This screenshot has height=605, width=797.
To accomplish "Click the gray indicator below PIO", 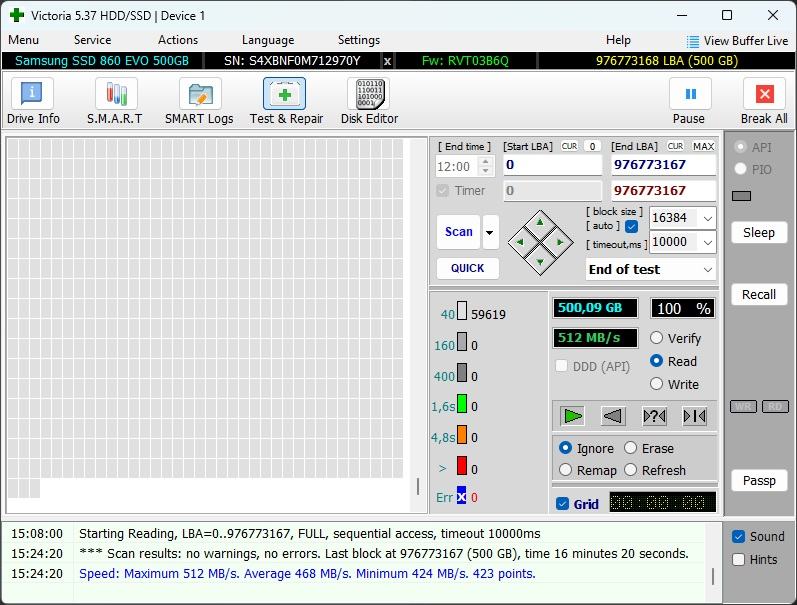I will coord(741,196).
